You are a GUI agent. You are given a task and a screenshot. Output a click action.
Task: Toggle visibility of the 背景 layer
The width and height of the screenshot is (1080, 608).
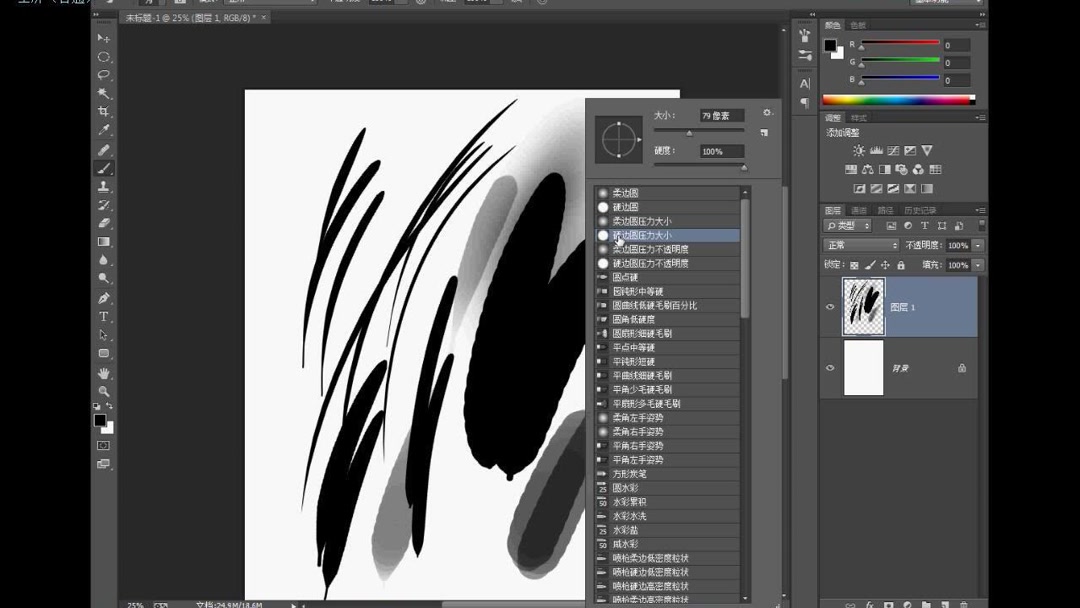coord(830,367)
